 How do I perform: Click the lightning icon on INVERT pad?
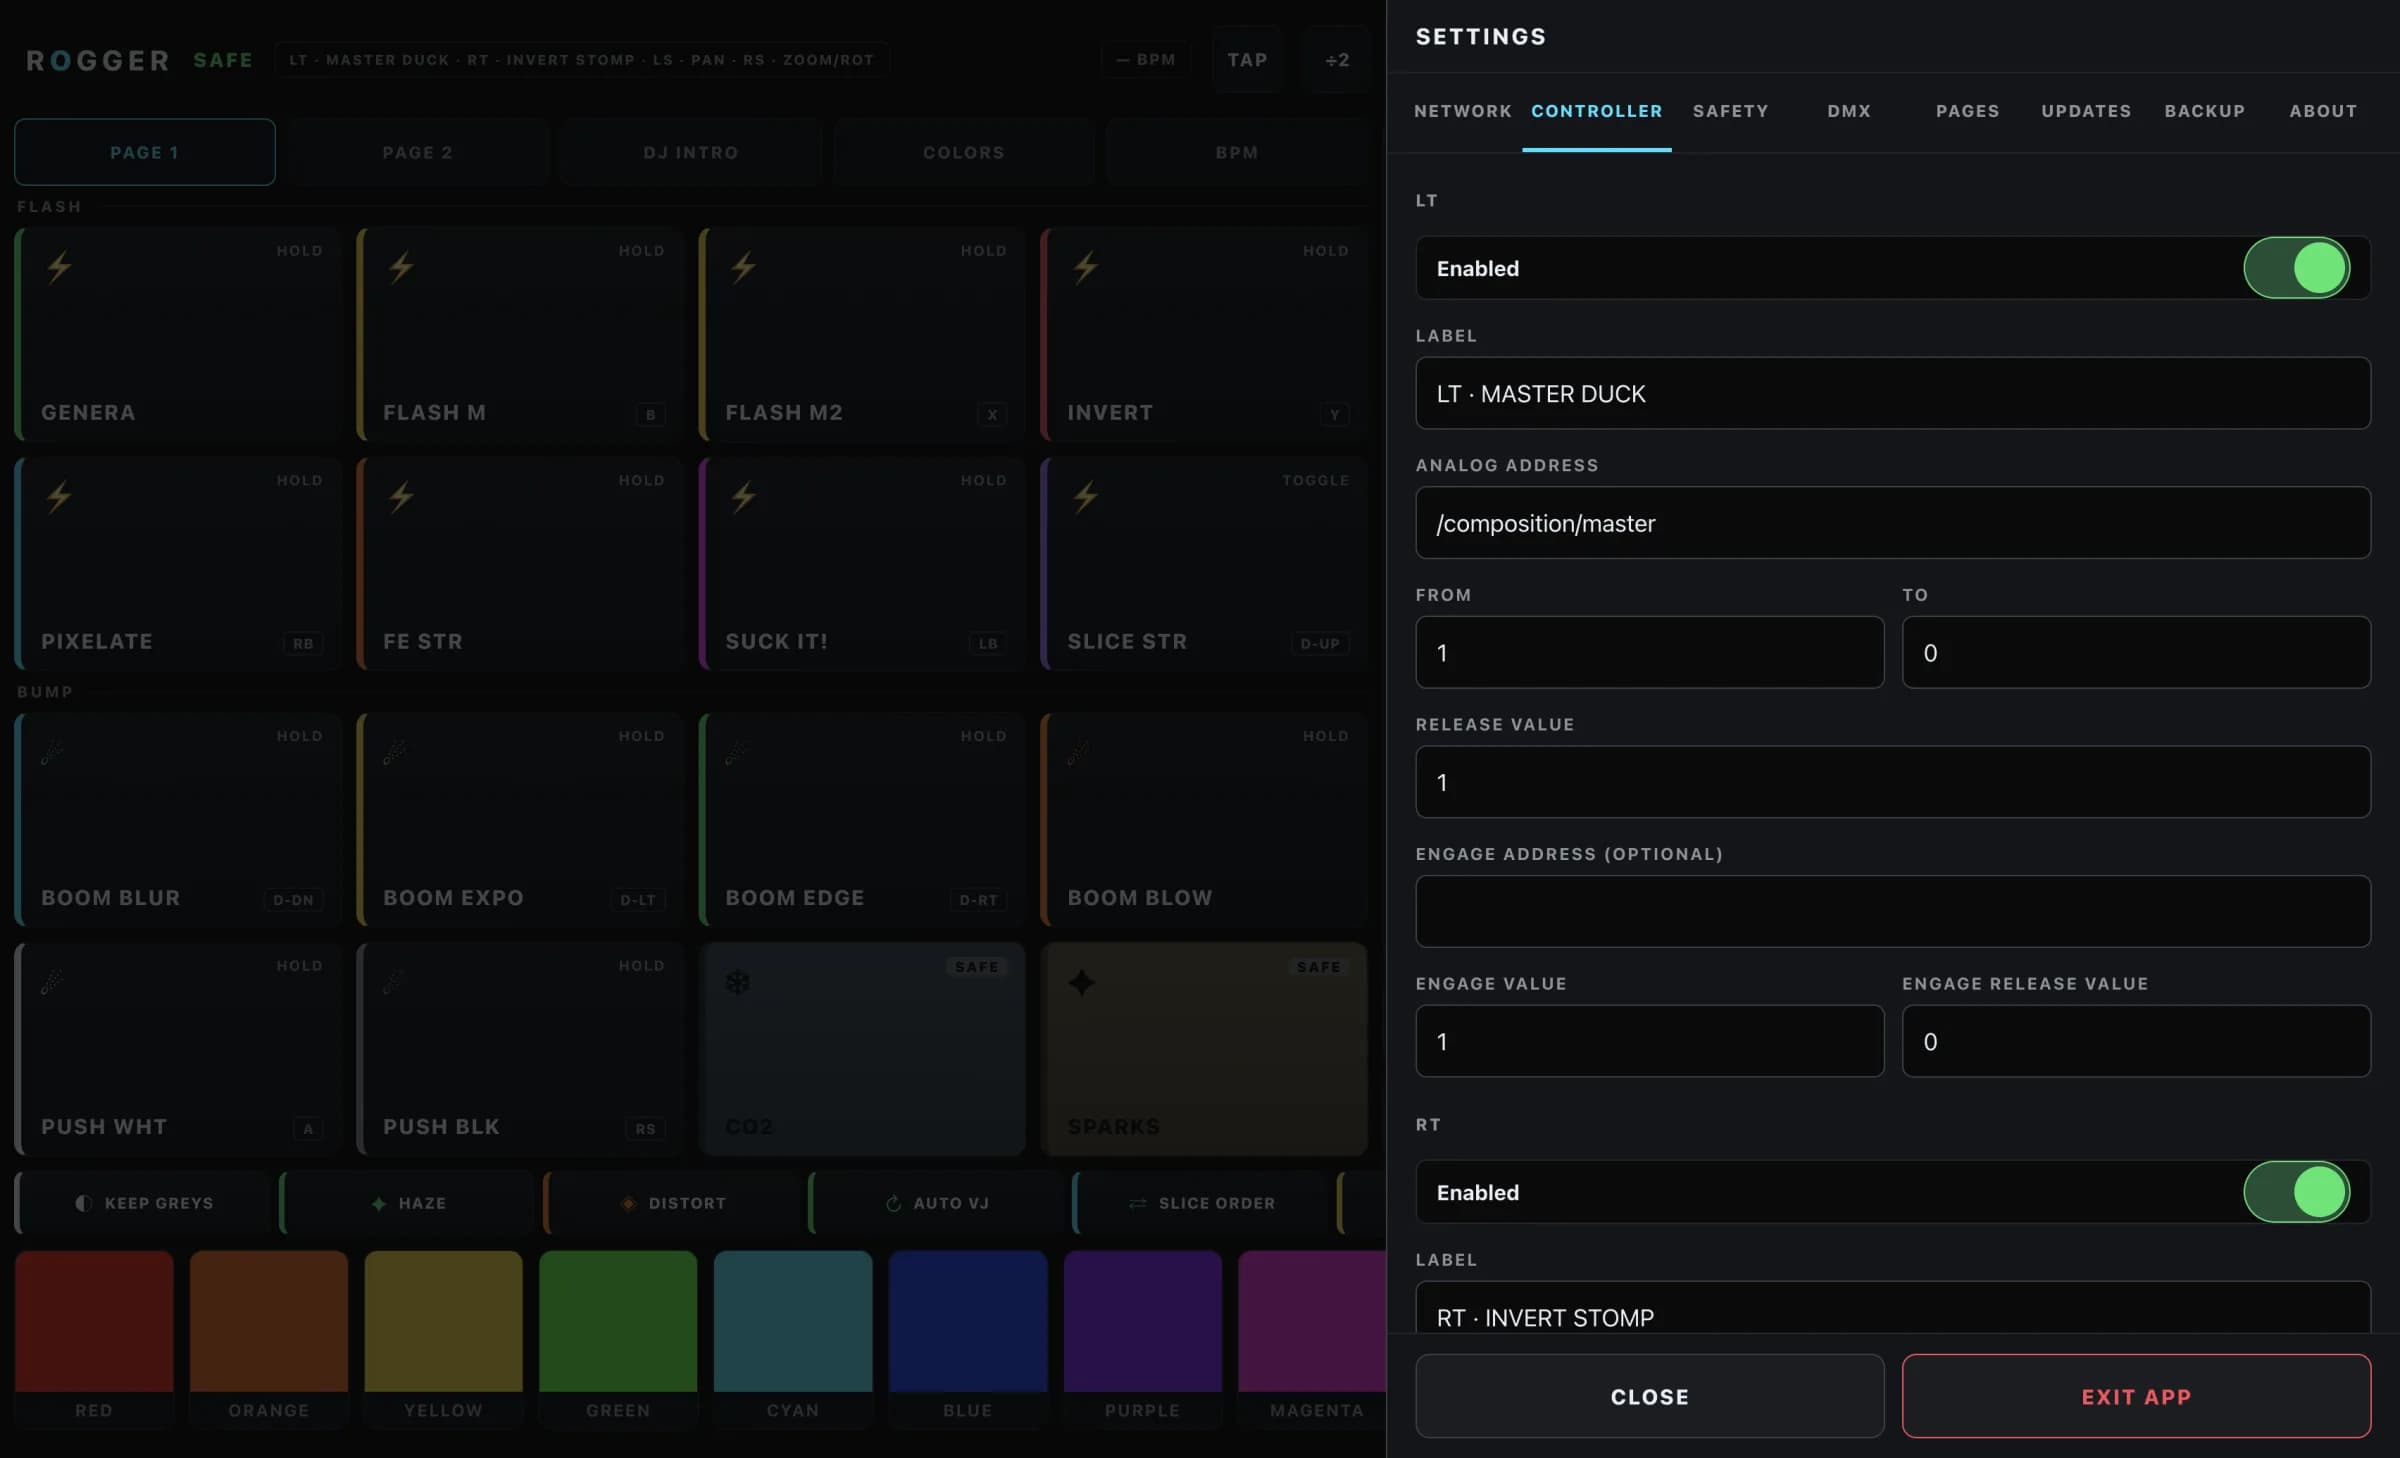1086,267
